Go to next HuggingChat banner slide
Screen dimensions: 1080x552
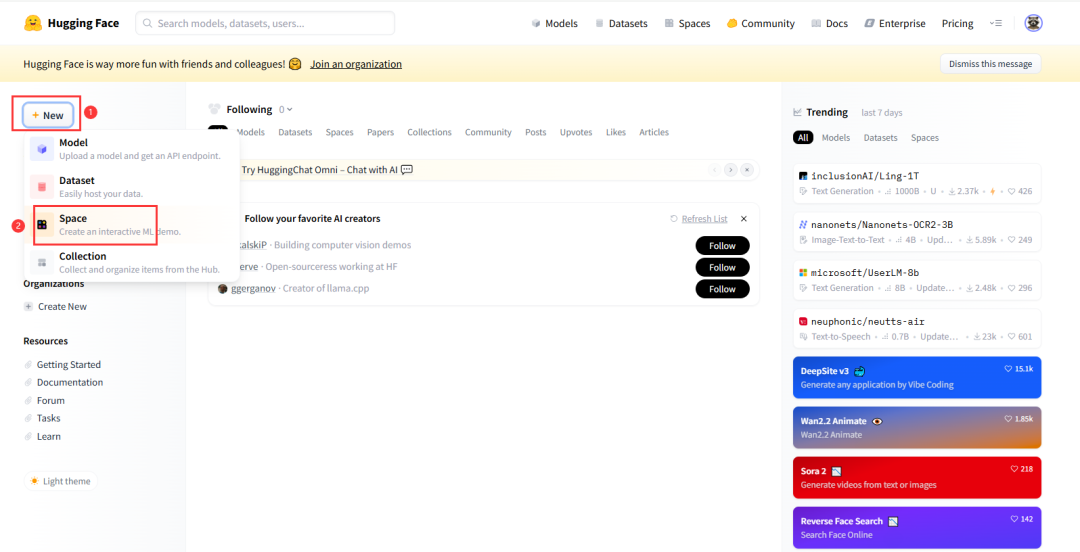[x=731, y=170]
